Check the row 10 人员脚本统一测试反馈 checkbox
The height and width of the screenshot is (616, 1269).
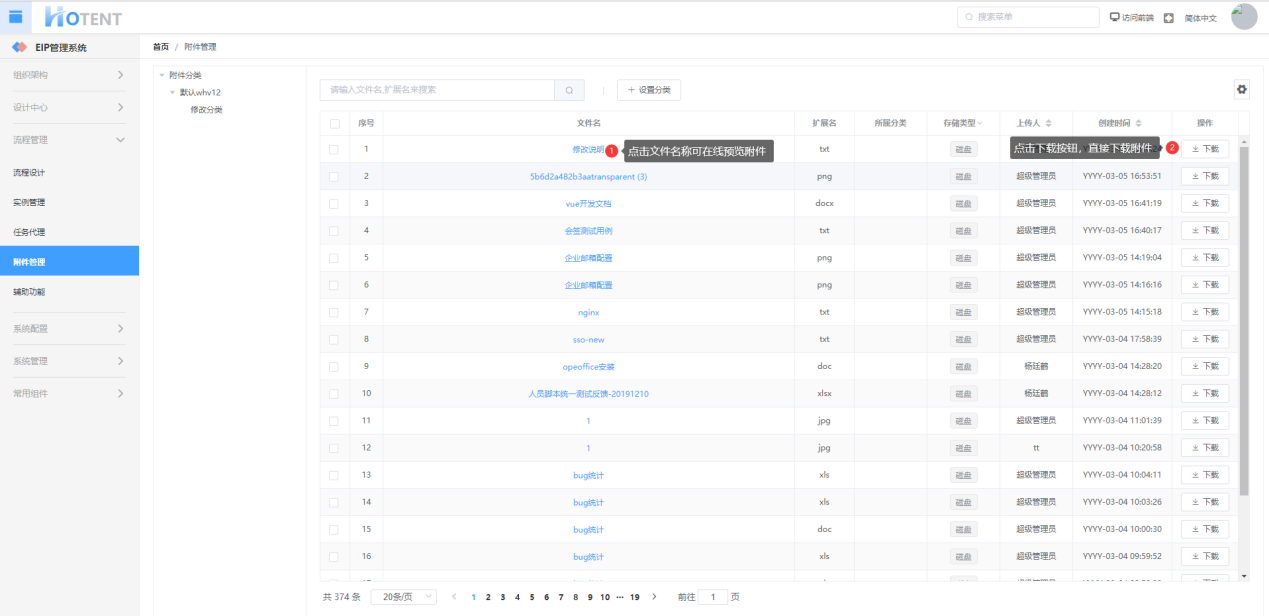(334, 393)
